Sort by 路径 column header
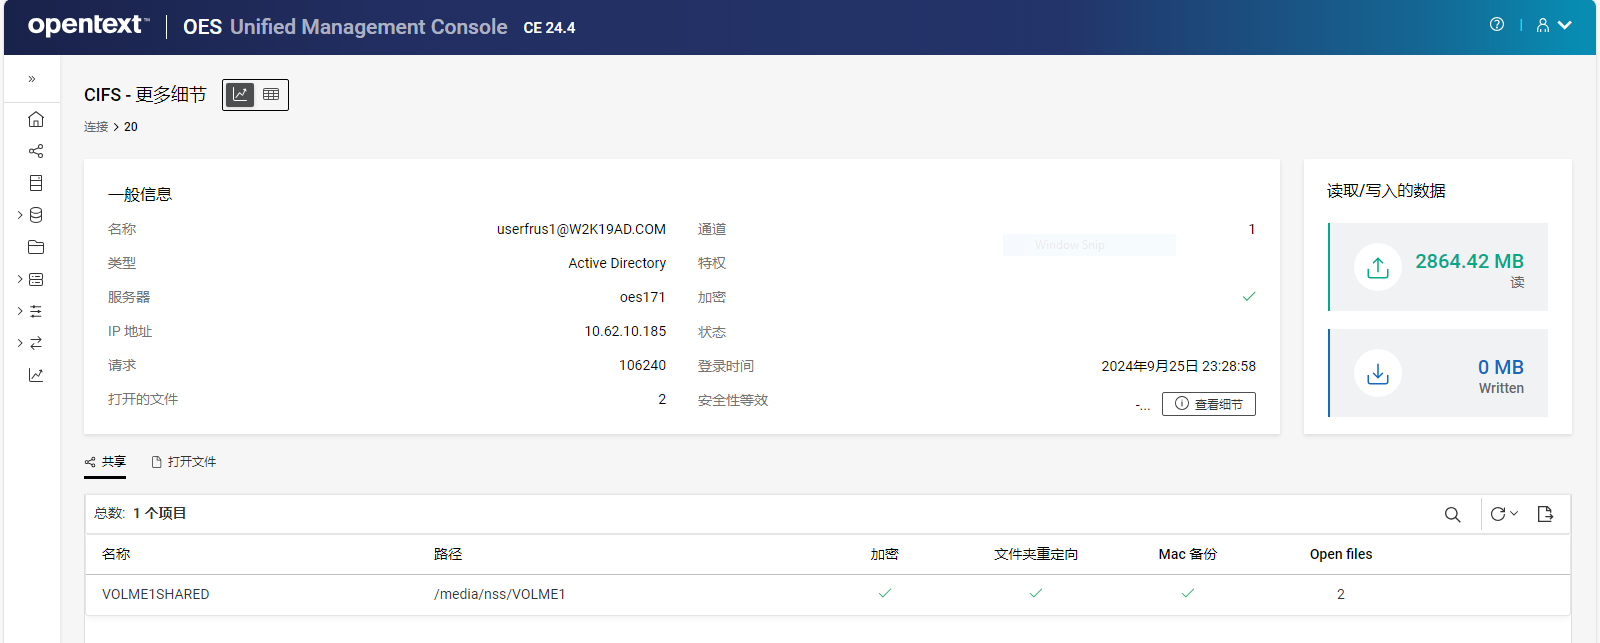The height and width of the screenshot is (643, 1600). click(x=448, y=554)
